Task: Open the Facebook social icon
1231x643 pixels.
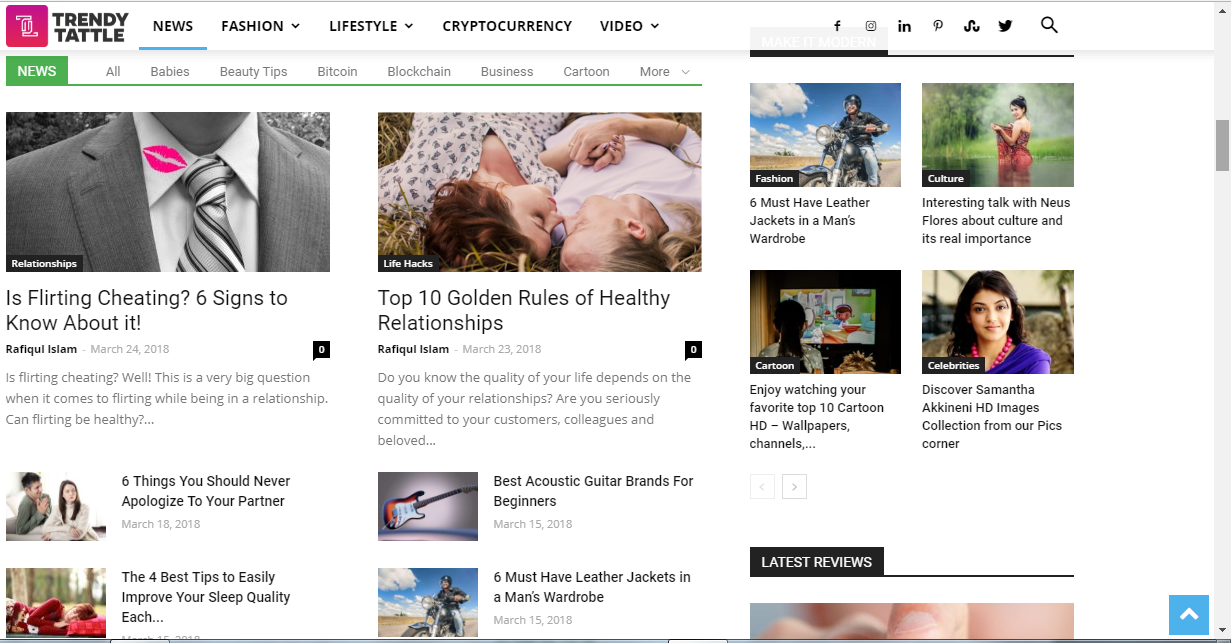Action: coord(837,26)
